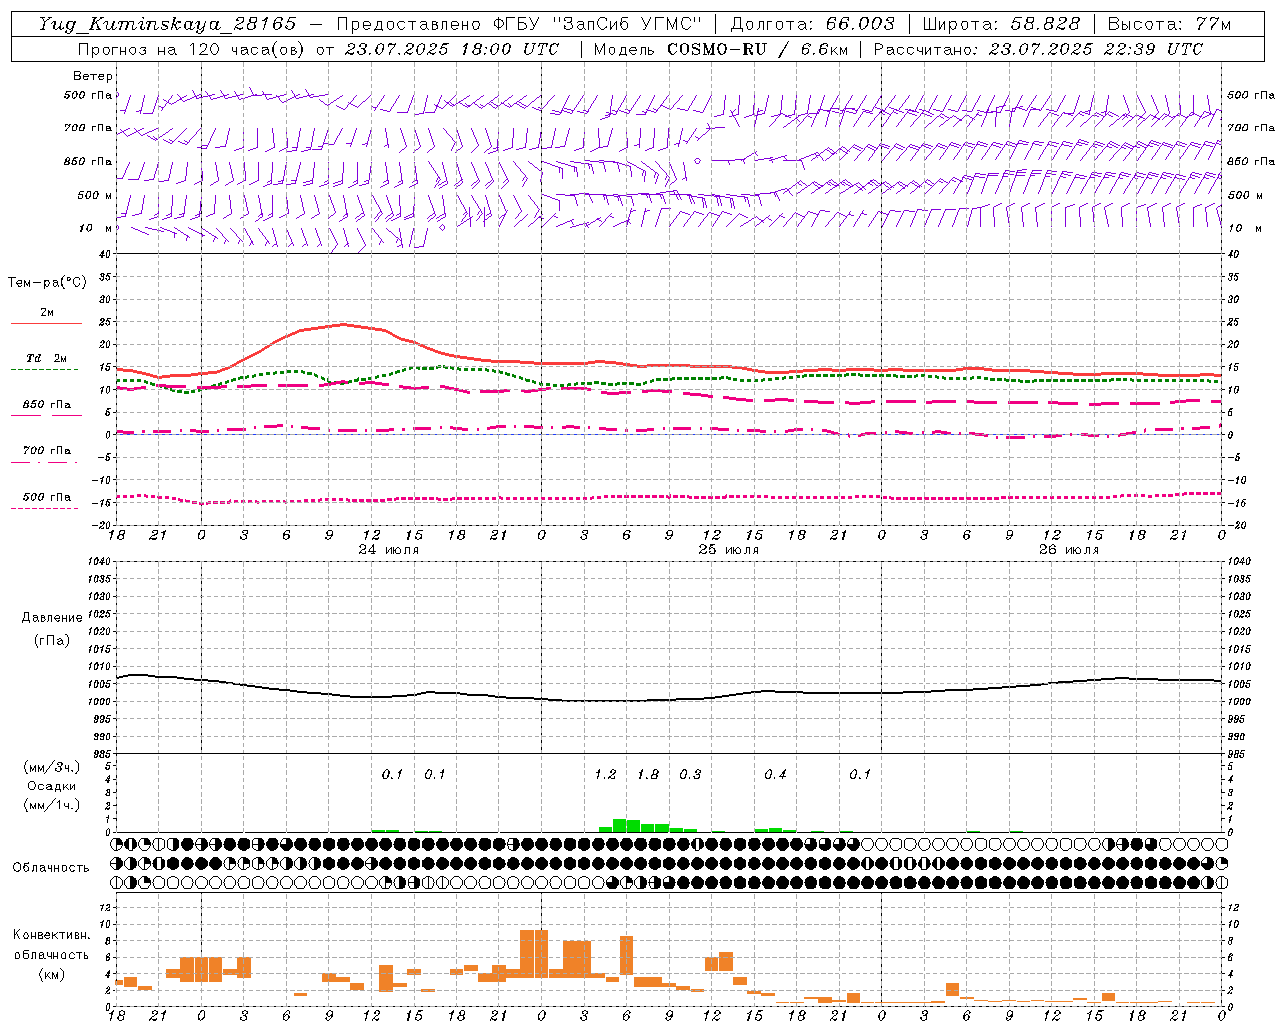This screenshot has width=1280, height=1024.
Task: Click the Осадки panel label
Action: pos(52,786)
